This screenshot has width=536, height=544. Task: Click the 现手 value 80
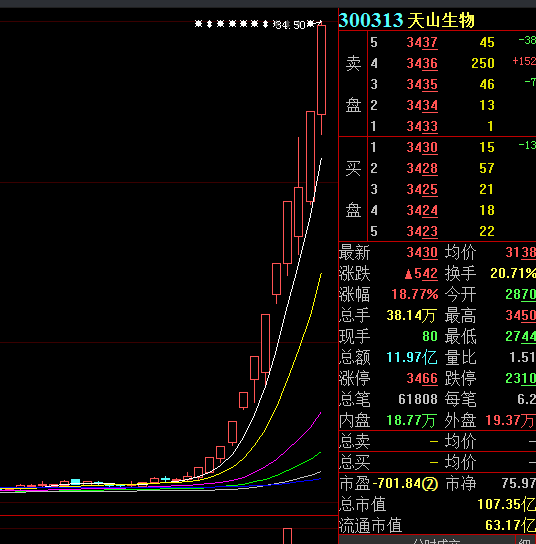point(430,337)
